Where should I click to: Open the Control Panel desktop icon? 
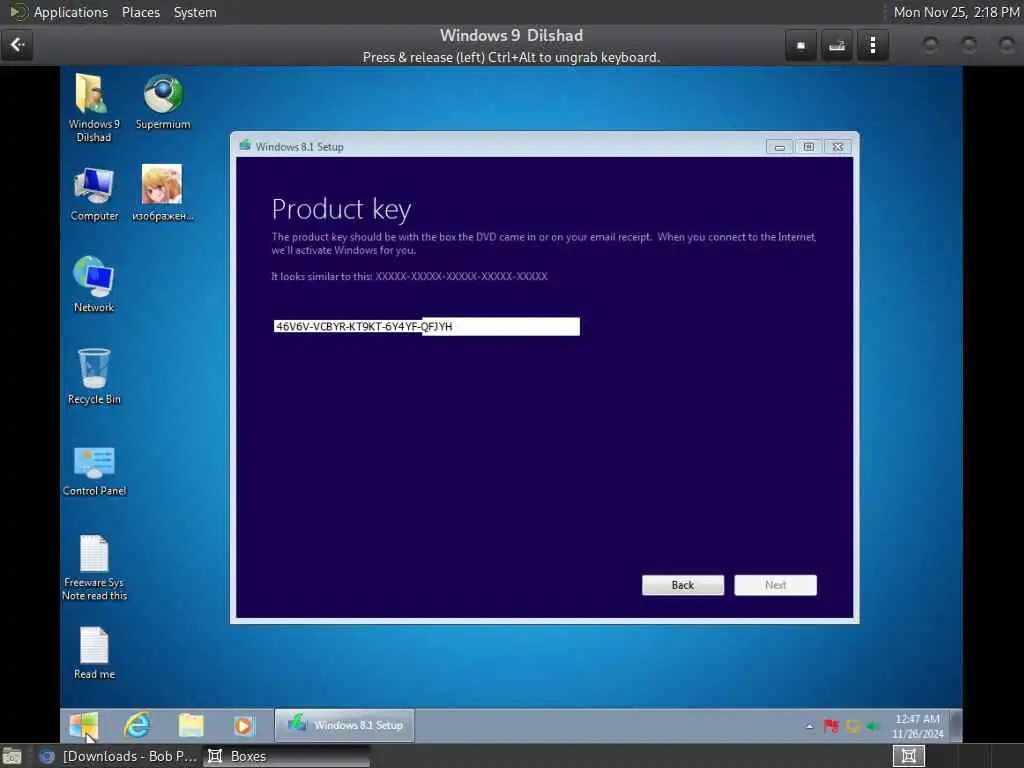[95, 471]
